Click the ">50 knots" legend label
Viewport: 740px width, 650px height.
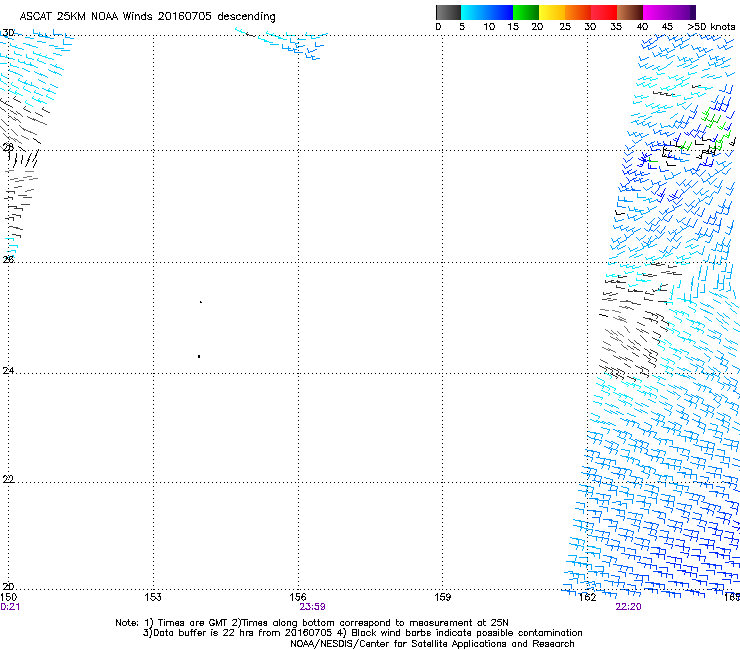coord(711,27)
